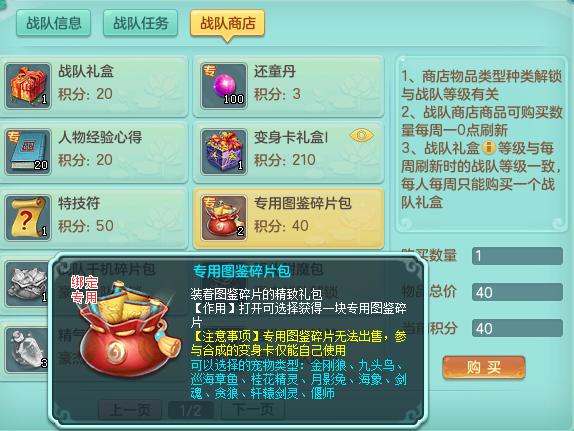Click the 物品总价 total price field

click(517, 292)
